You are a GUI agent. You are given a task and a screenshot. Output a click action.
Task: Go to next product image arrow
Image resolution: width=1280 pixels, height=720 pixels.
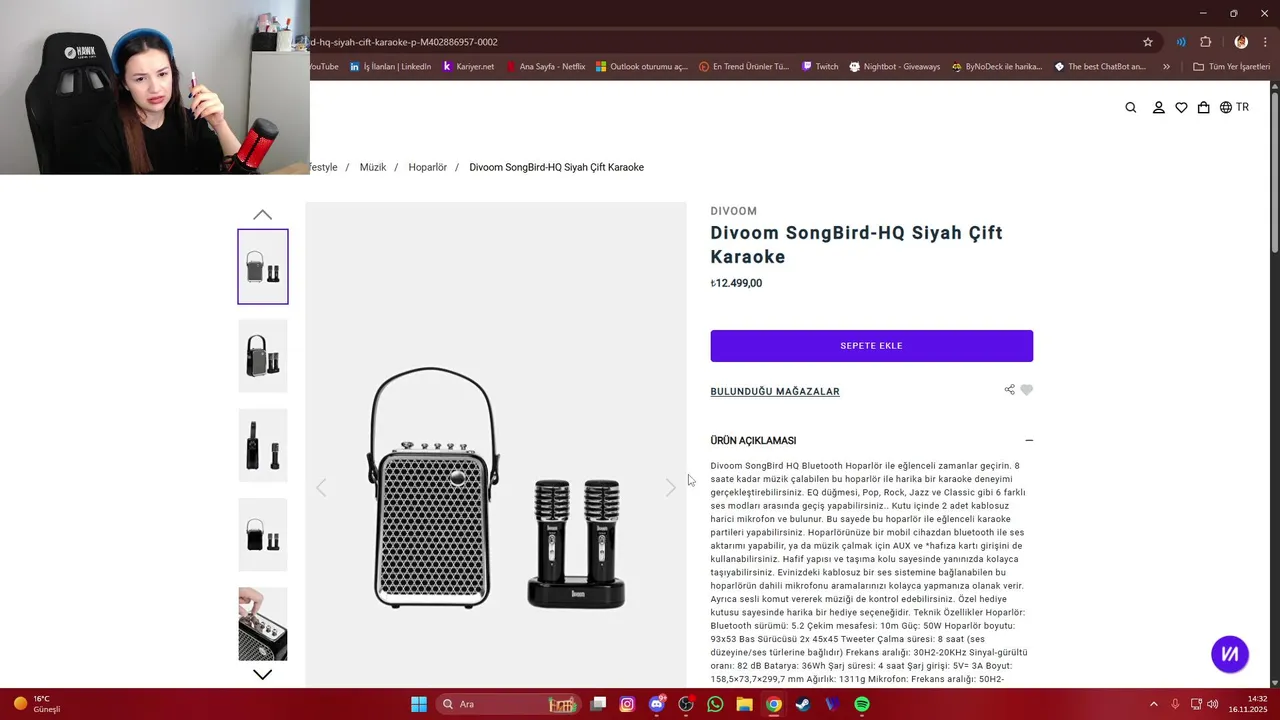[670, 488]
